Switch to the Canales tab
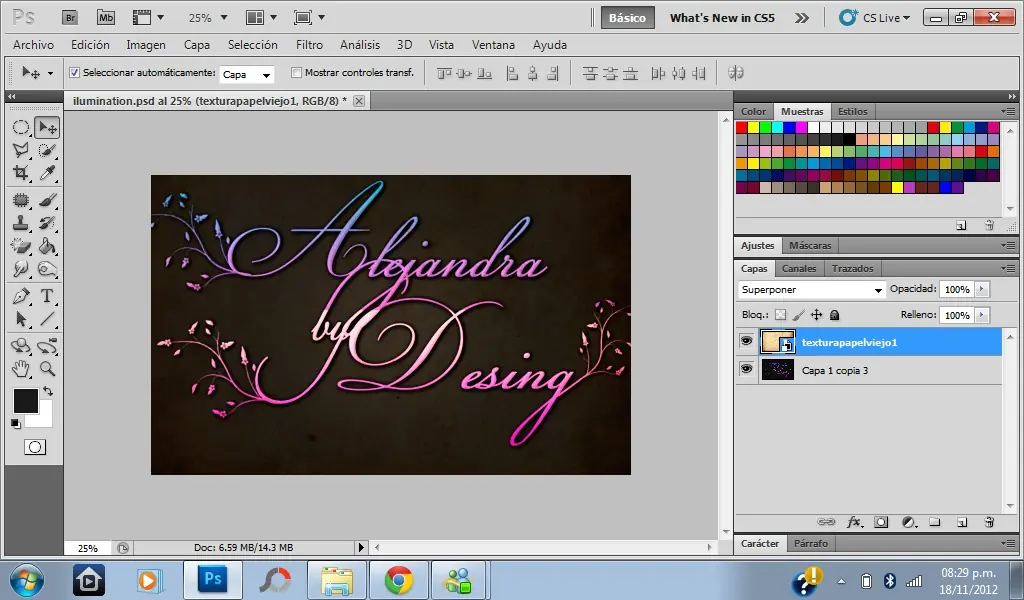Screen dimensions: 1024x600 (799, 268)
